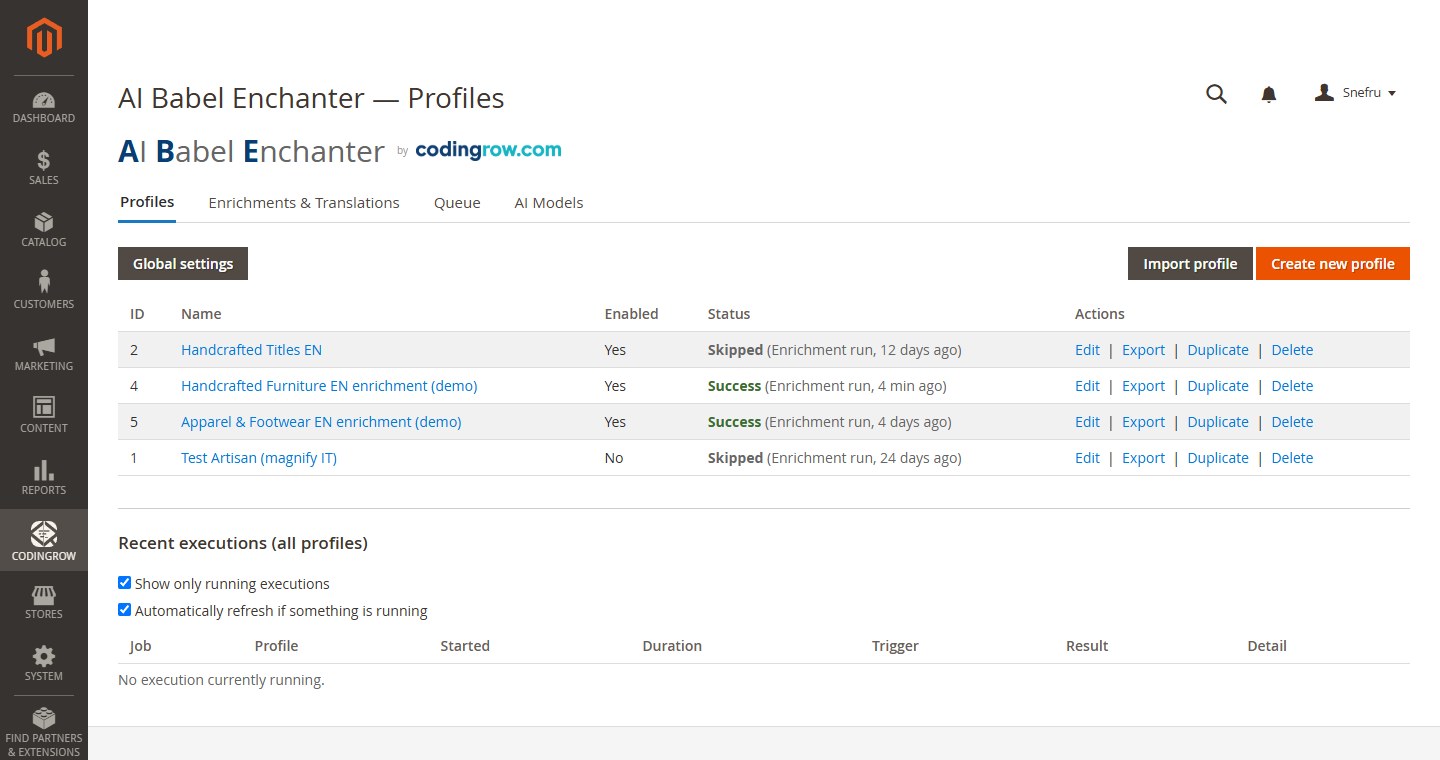Export the Handcrafted Titles EN profile
1440x760 pixels.
point(1143,350)
